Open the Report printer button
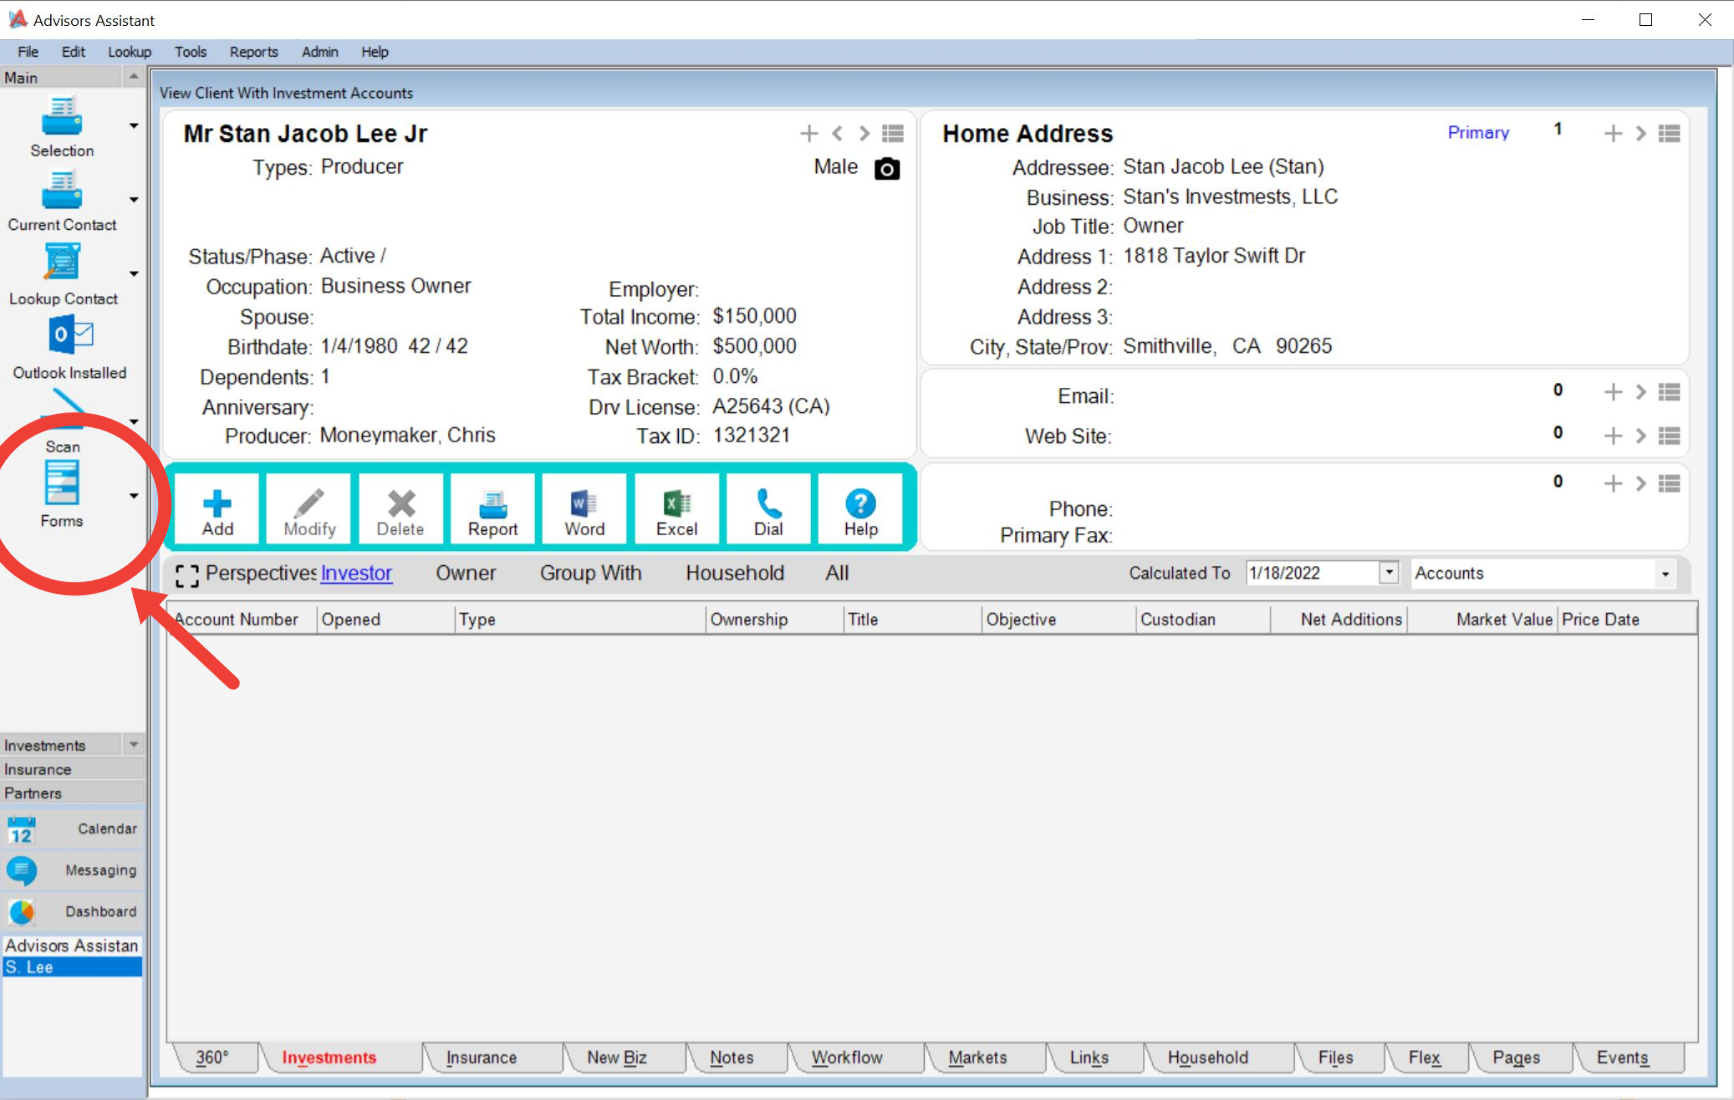This screenshot has height=1100, width=1734. 493,510
